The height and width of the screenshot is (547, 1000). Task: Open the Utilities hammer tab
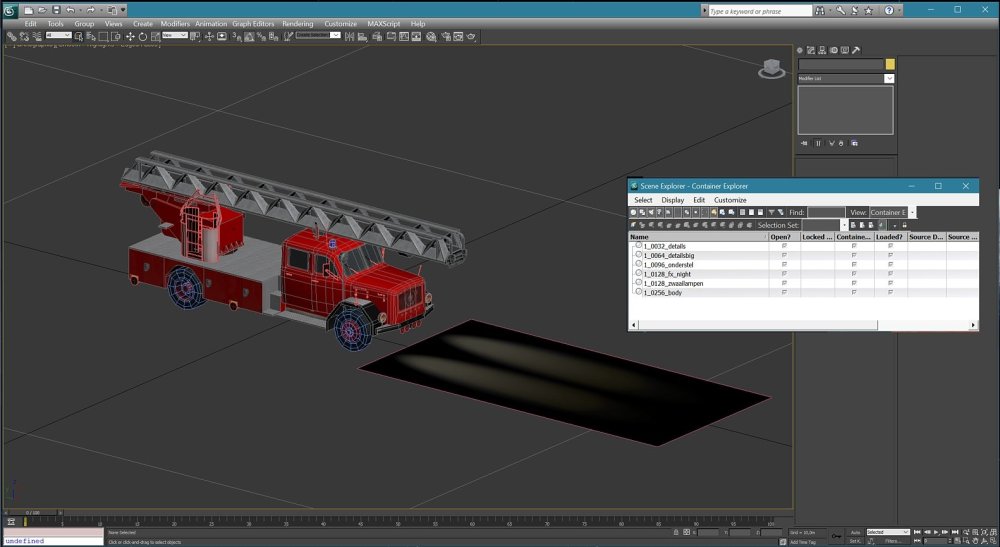click(856, 50)
